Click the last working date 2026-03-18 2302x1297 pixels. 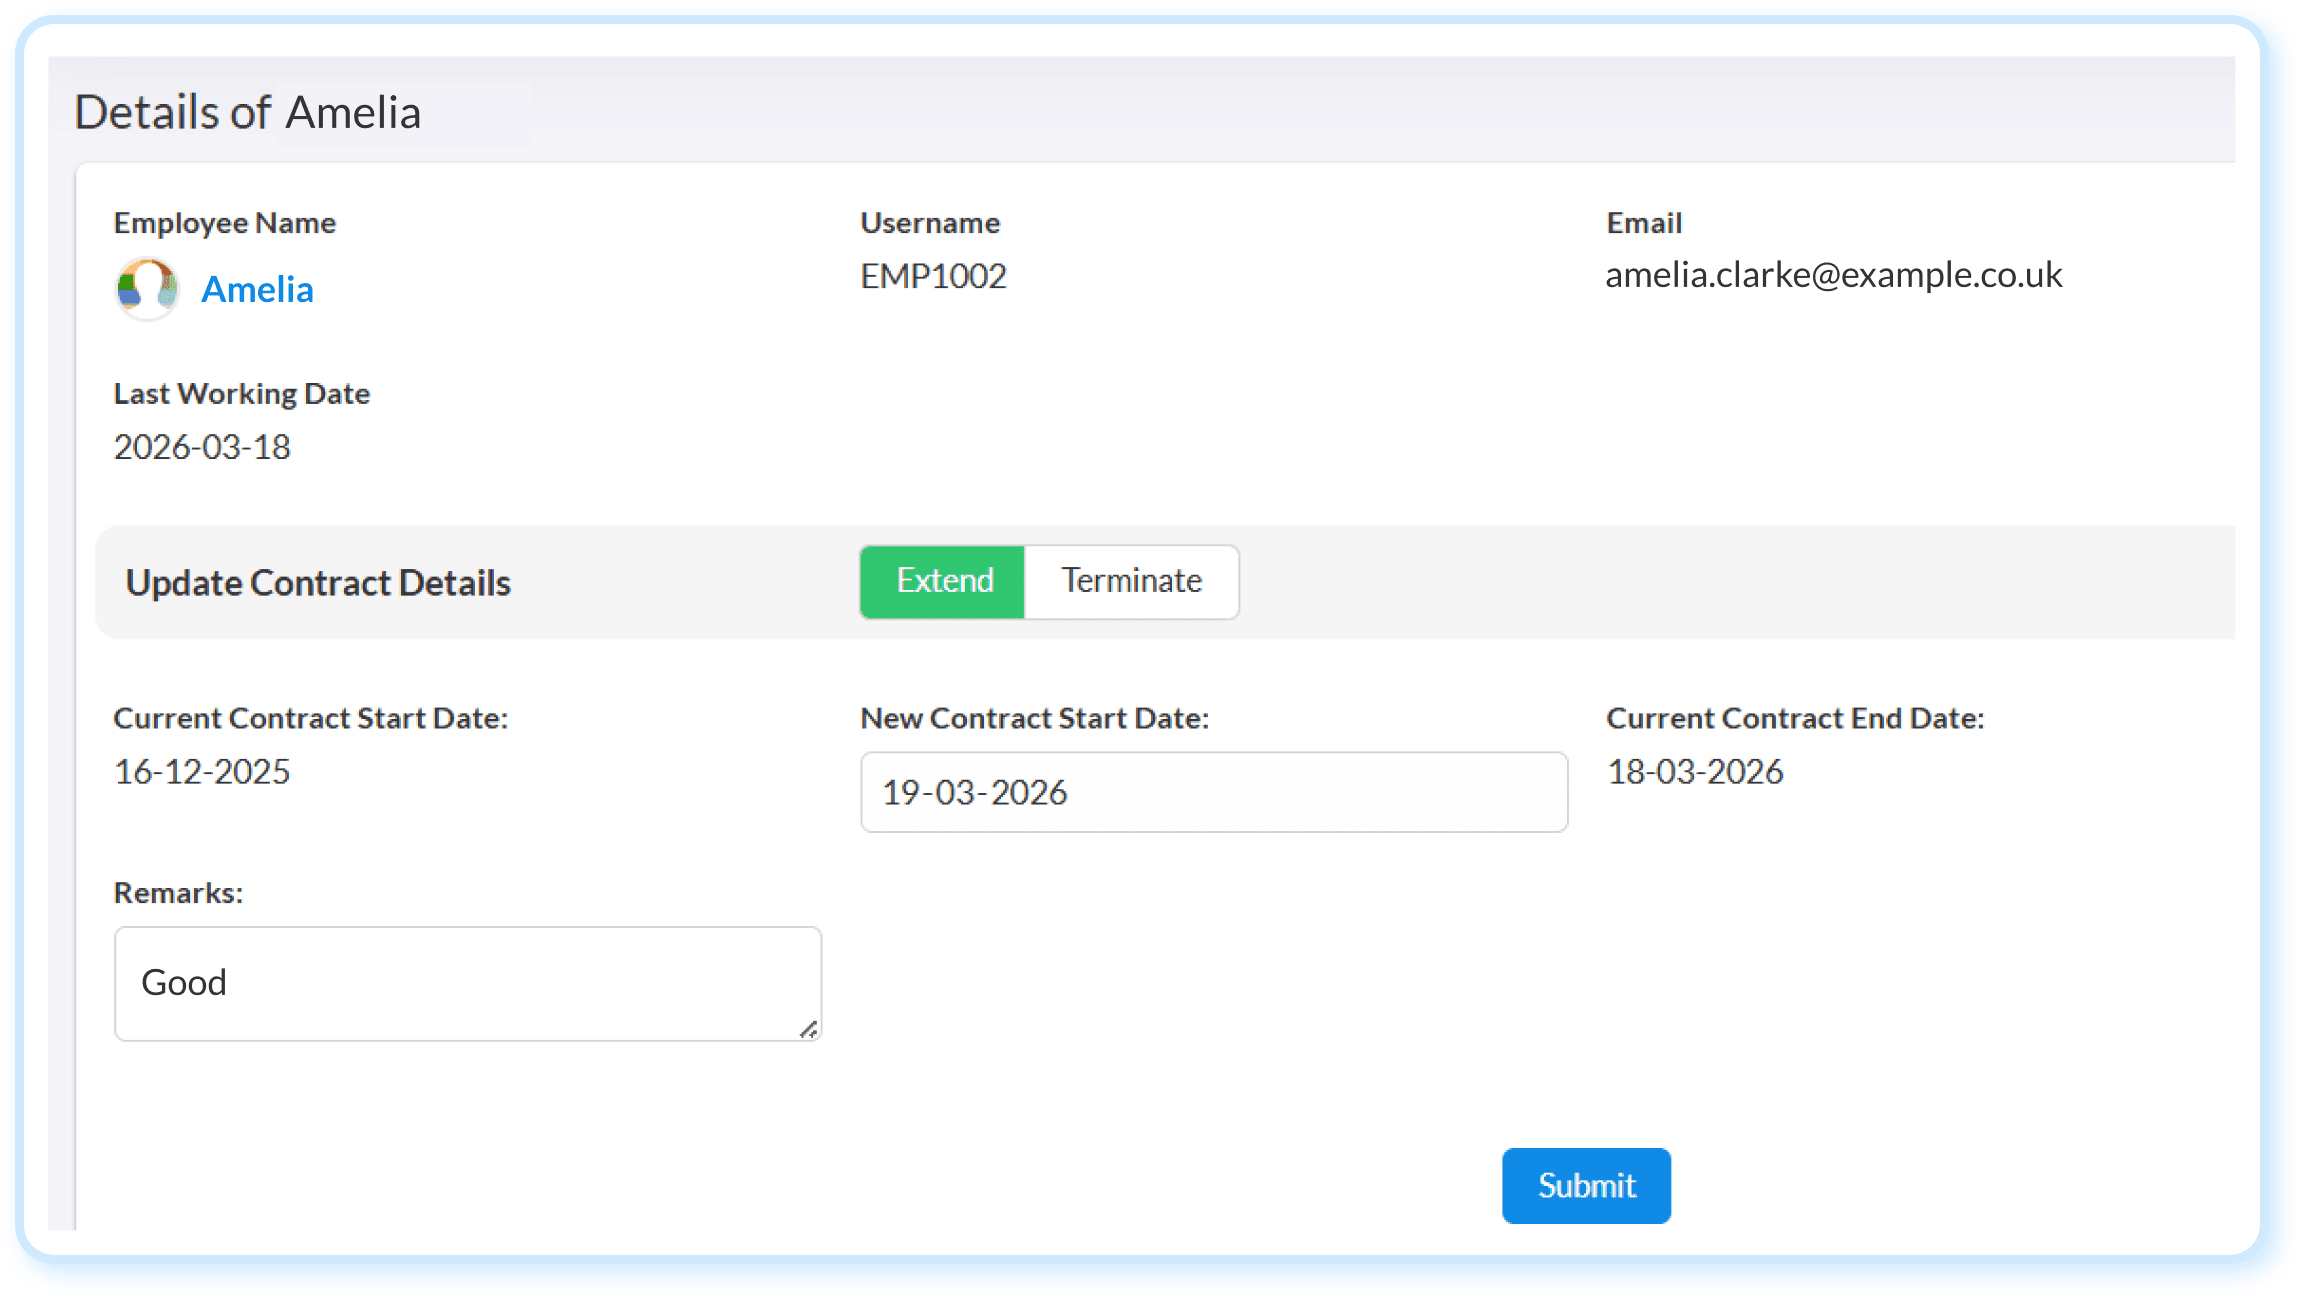click(x=202, y=447)
